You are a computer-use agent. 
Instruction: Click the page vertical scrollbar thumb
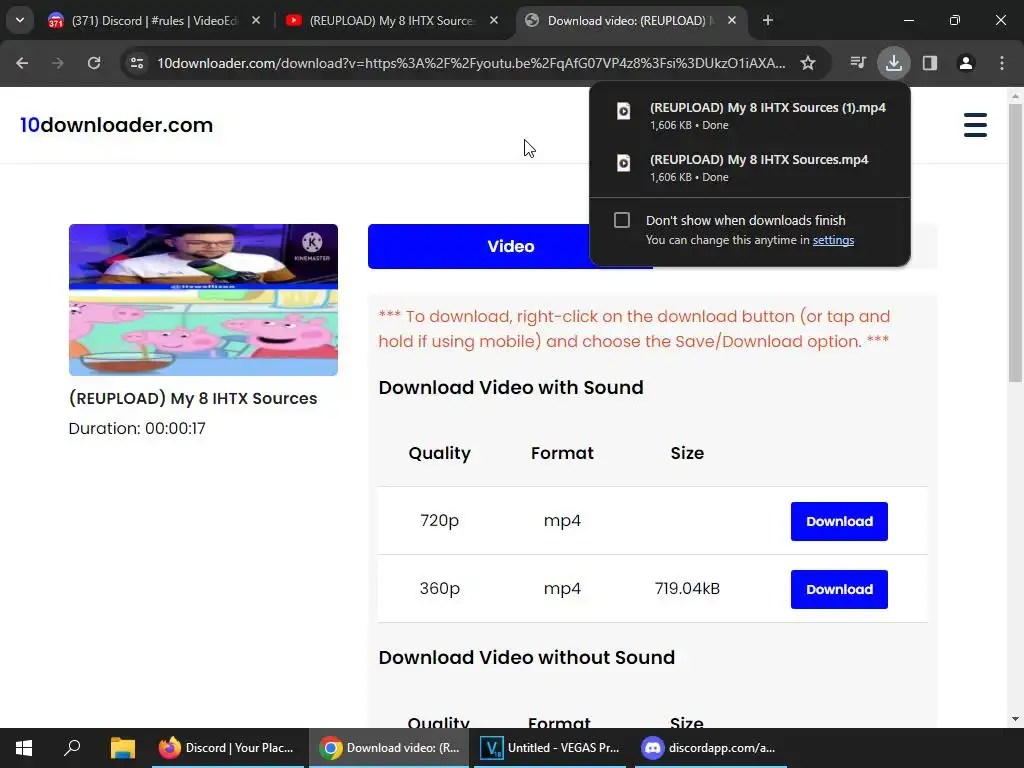tap(1015, 243)
